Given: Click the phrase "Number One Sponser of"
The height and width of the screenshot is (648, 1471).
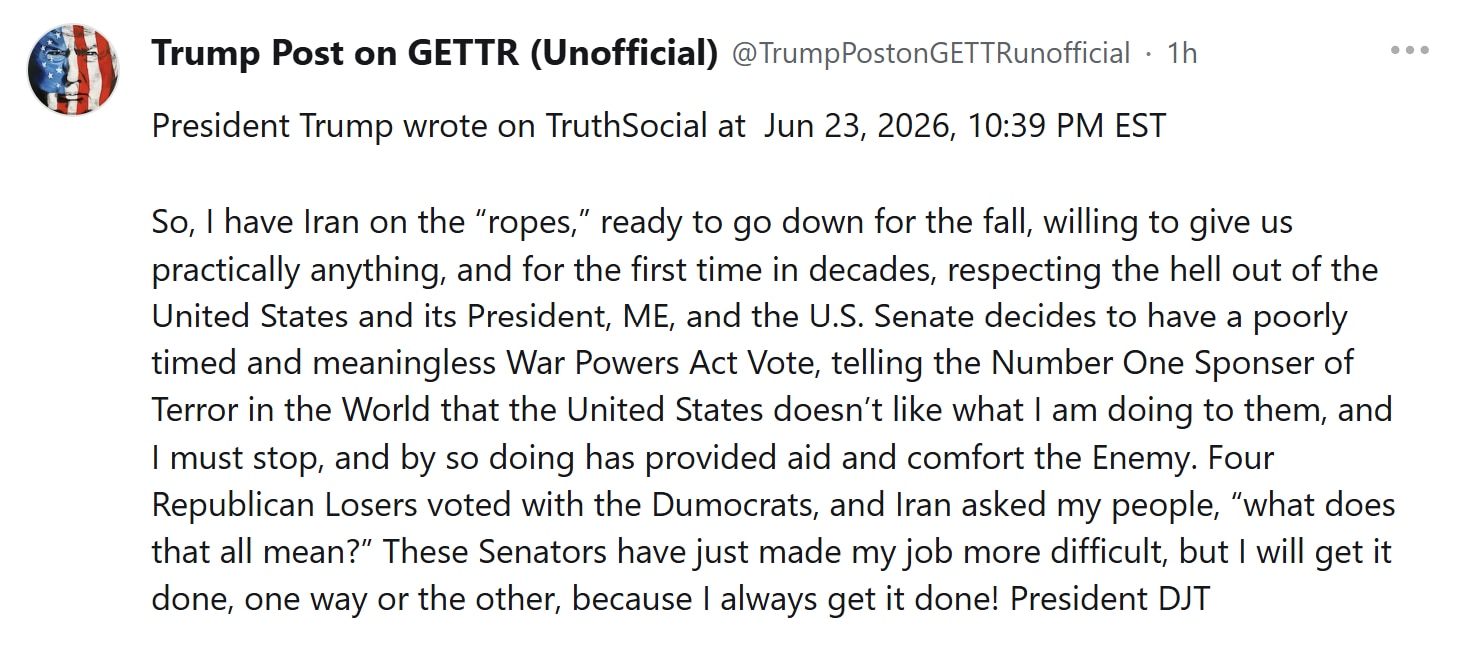Looking at the screenshot, I should [x=1180, y=363].
